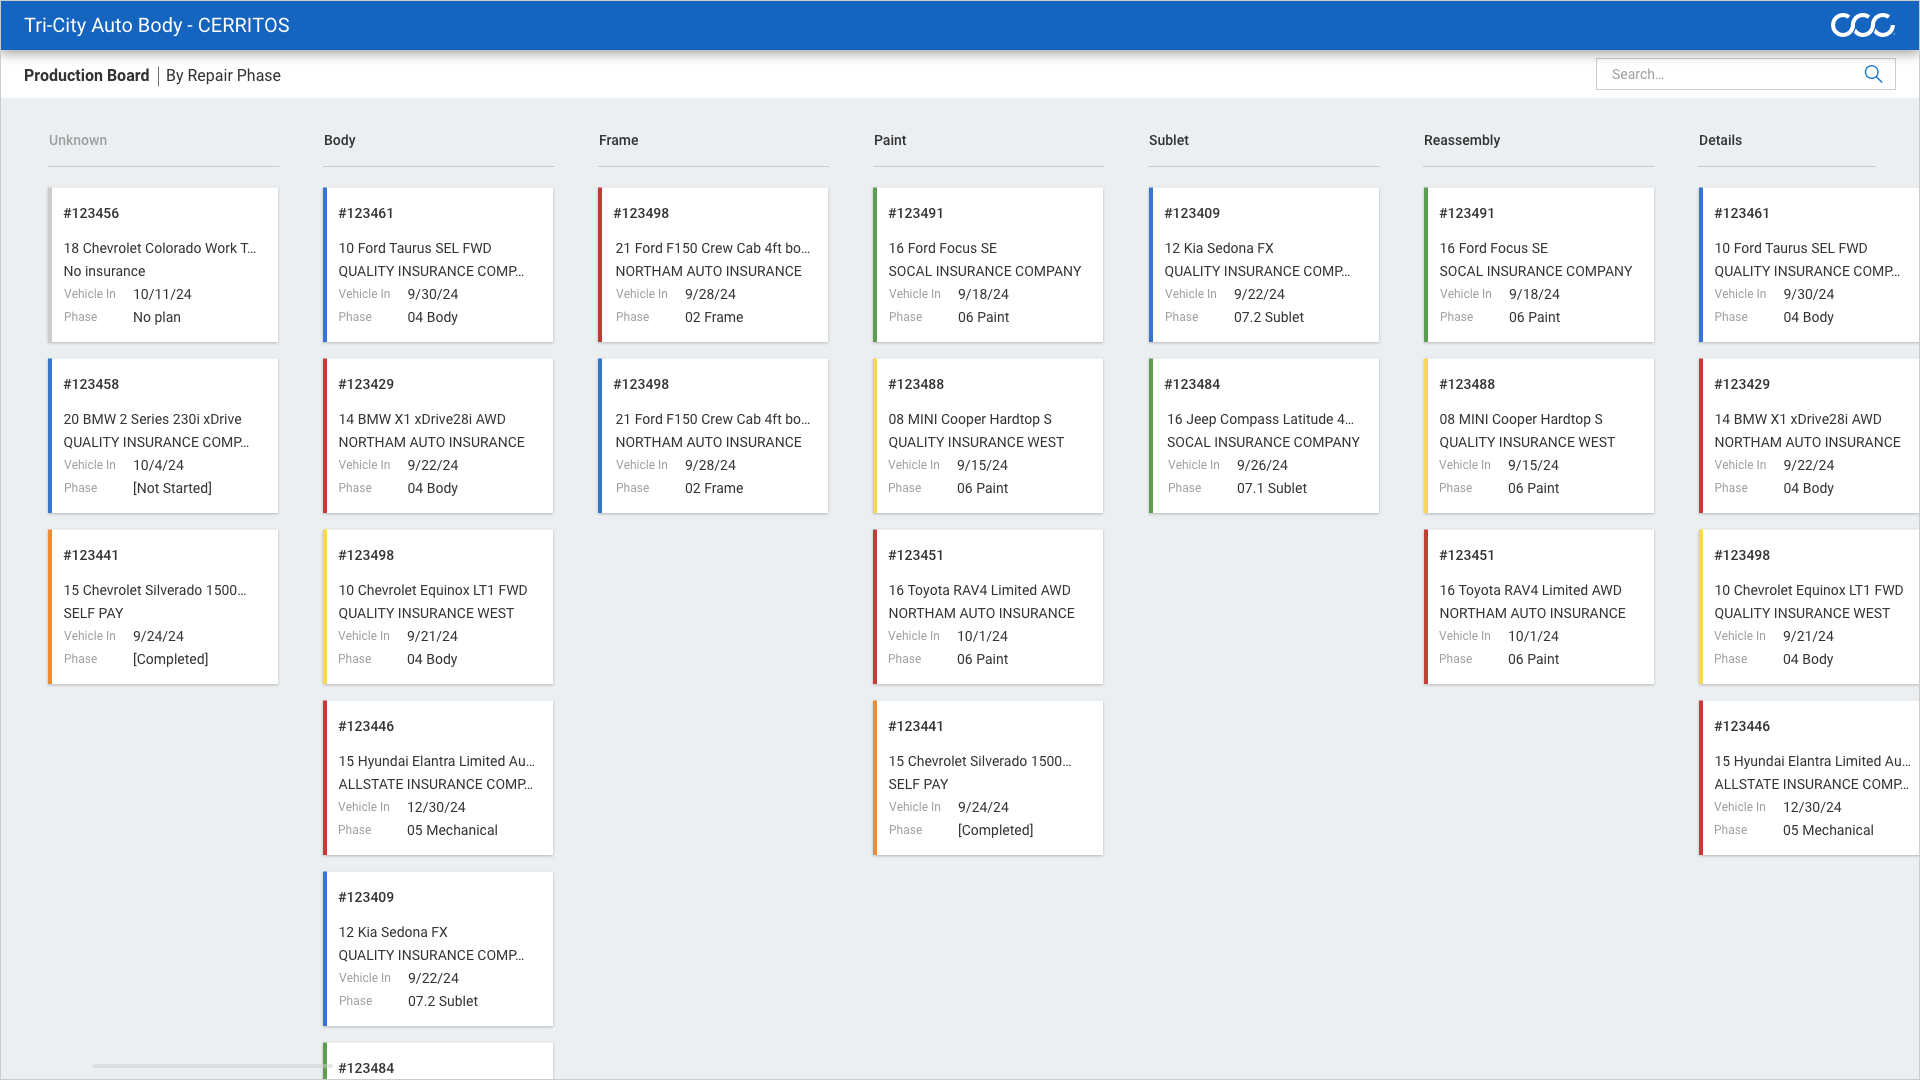The height and width of the screenshot is (1080, 1920).
Task: Open the second Frame card #123498 Ford F150
Action: (713, 436)
